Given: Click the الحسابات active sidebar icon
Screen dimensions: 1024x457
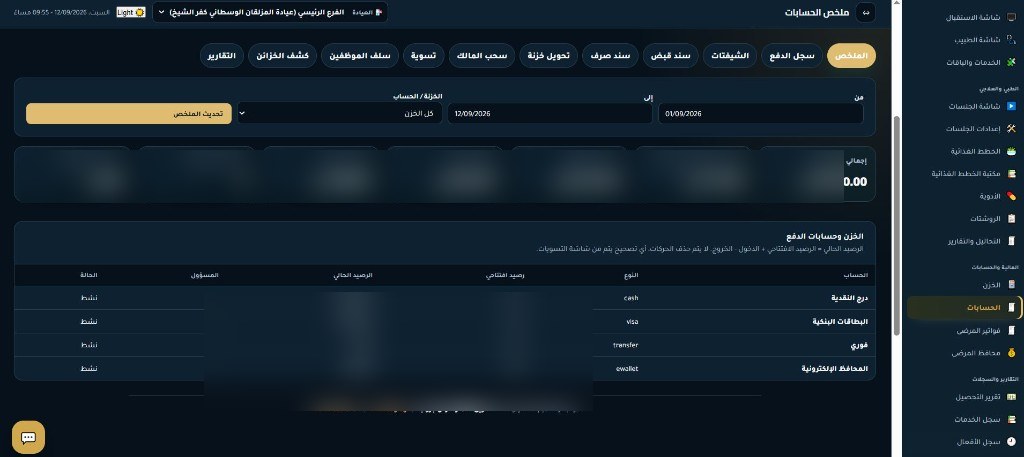Looking at the screenshot, I should 1011,307.
